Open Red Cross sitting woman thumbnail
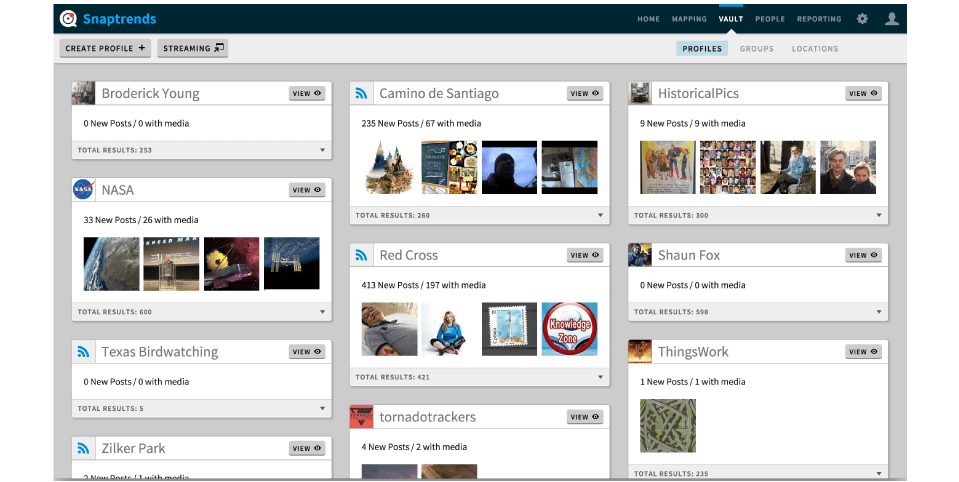 450,329
